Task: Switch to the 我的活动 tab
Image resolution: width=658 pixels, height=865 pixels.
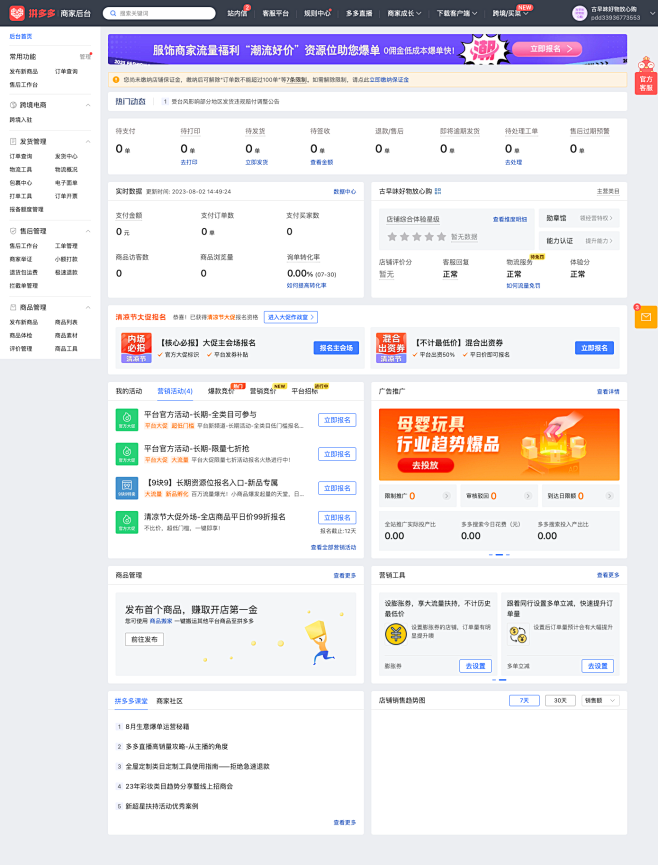Action: (129, 391)
